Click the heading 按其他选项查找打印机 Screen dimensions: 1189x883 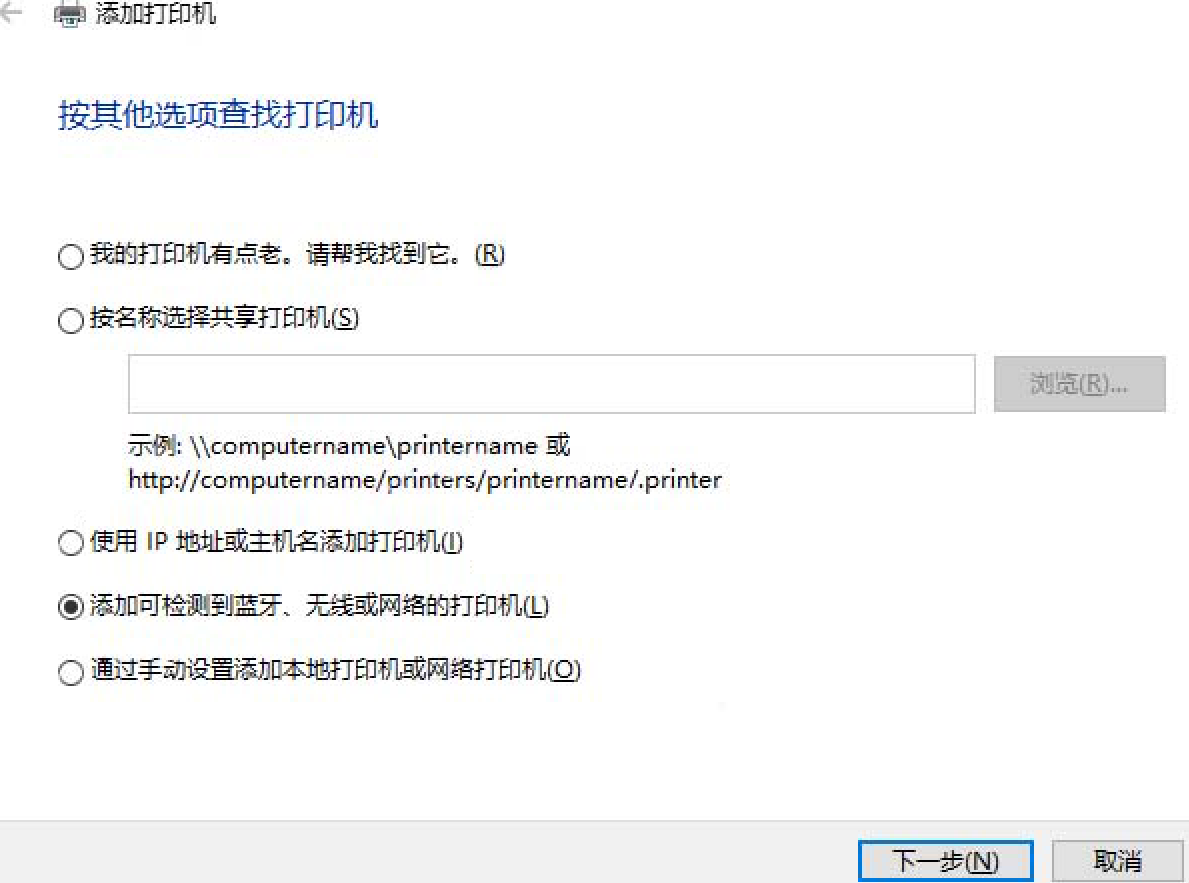[x=218, y=115]
